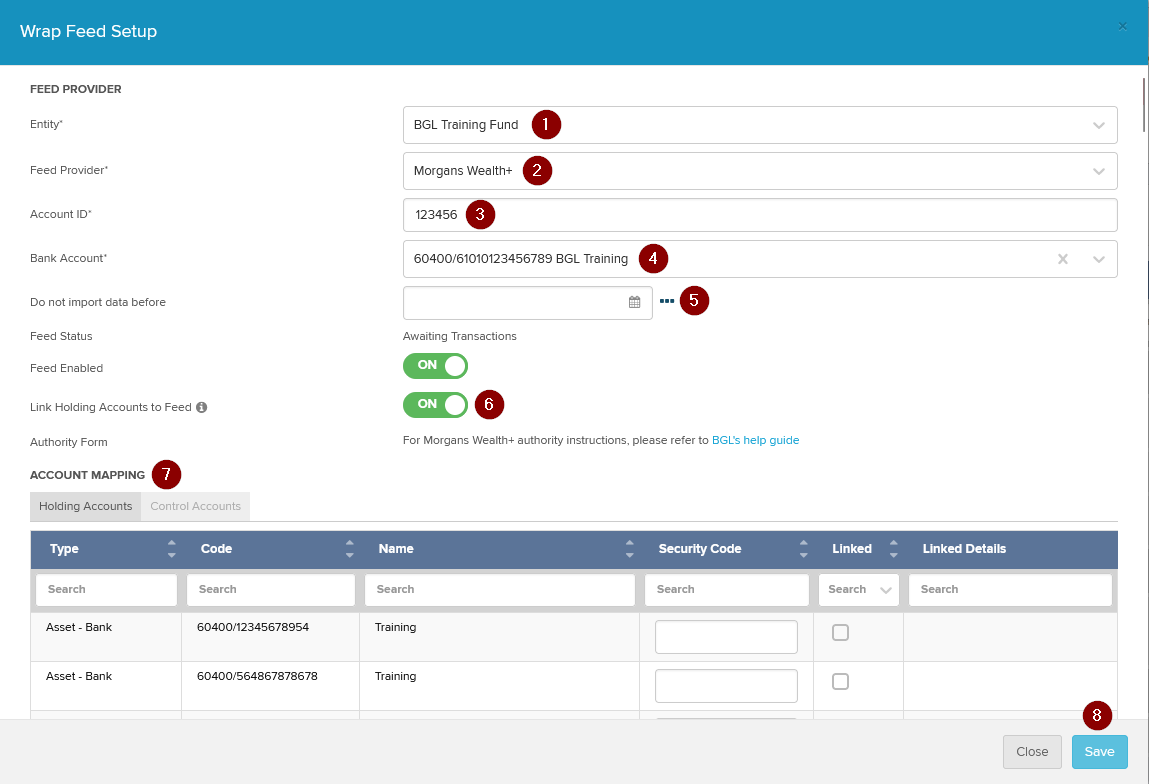Click the Account ID input field
1149x784 pixels.
(x=760, y=215)
